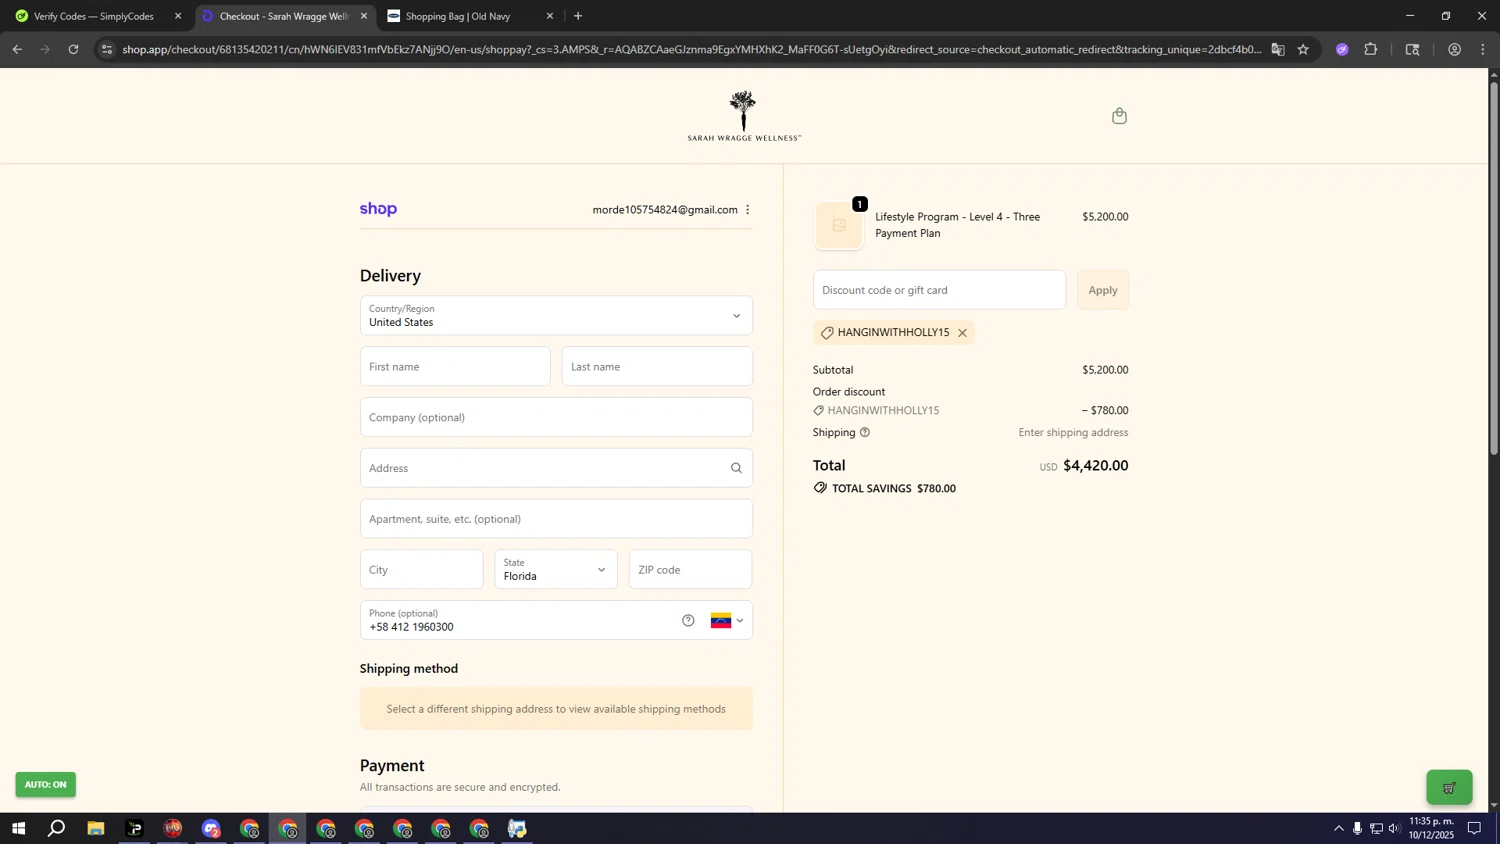Switch to Shopping Bag | Old Navy tab
1500x844 pixels.
point(458,16)
